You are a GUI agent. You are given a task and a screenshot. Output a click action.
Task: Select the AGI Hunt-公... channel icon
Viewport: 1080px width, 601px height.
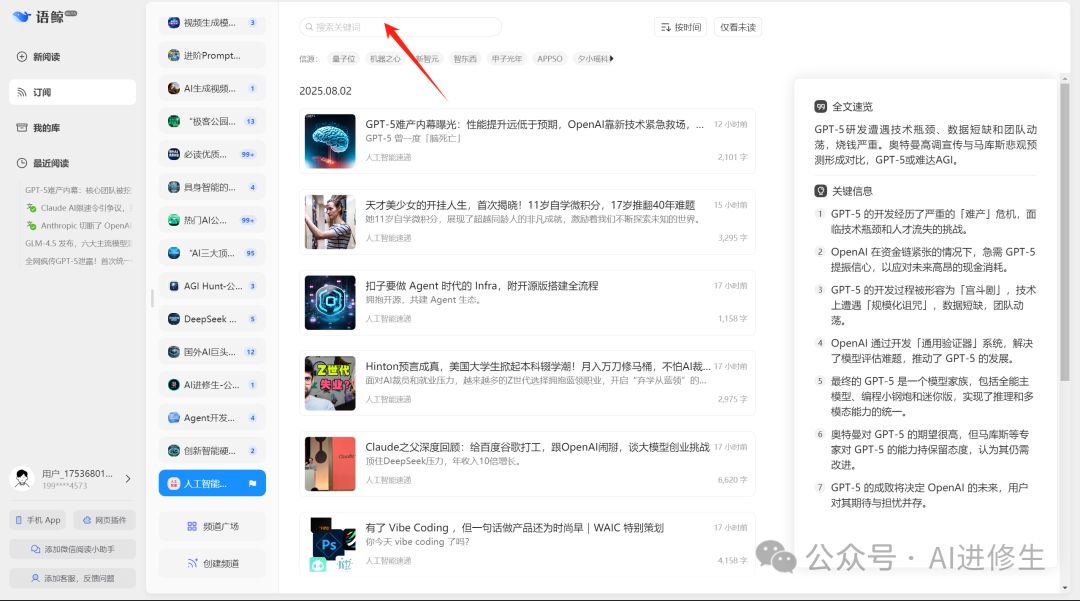coord(174,286)
